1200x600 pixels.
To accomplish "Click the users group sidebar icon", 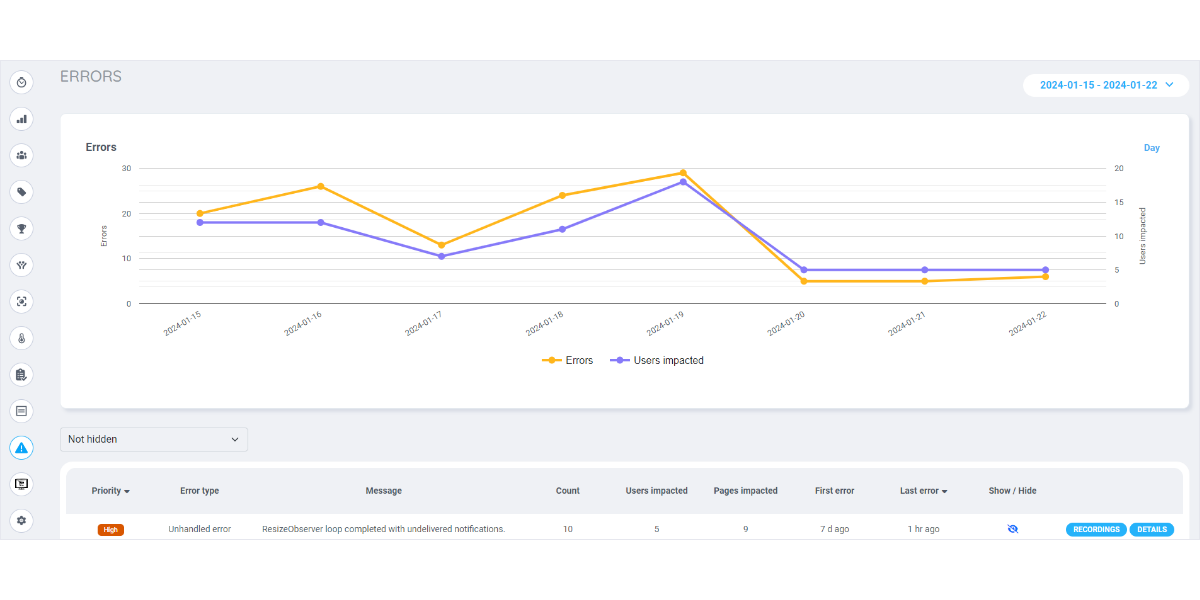I will click(21, 155).
